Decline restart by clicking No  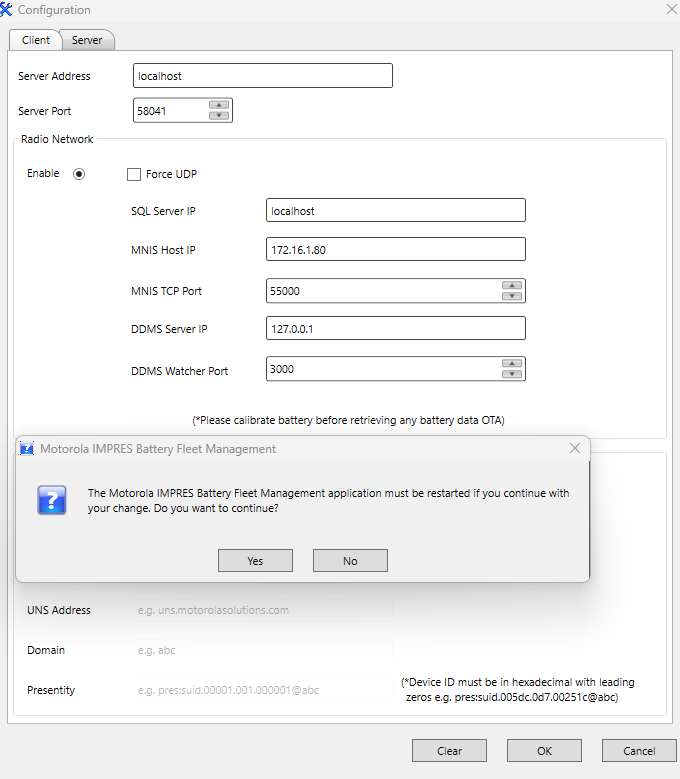[x=350, y=560]
